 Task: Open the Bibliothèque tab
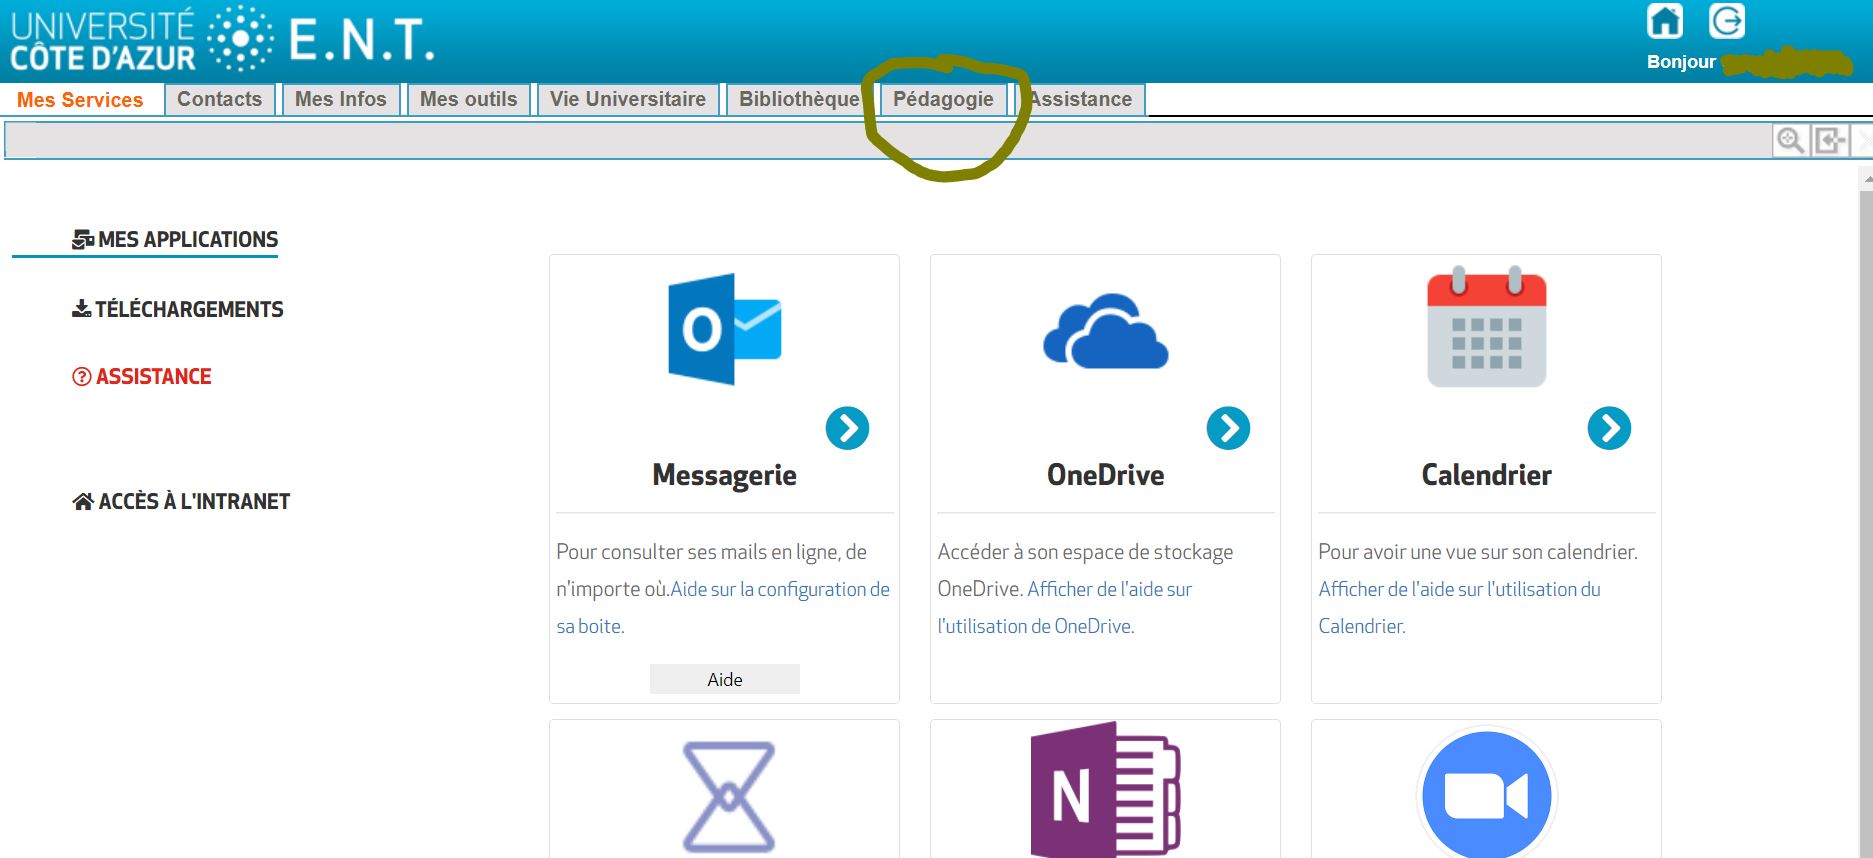click(x=798, y=99)
